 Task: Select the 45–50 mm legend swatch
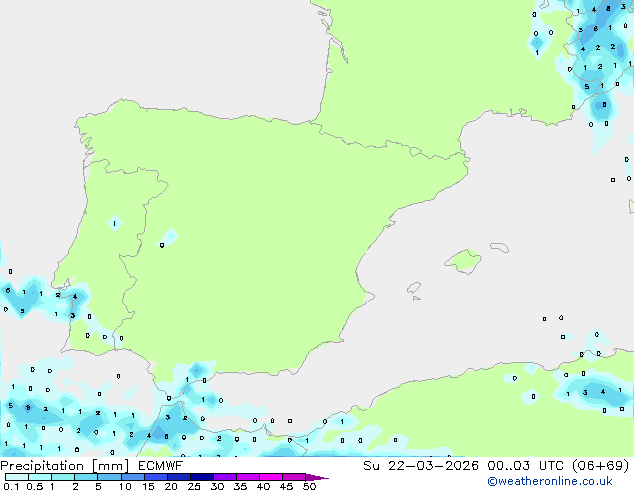tap(294, 477)
